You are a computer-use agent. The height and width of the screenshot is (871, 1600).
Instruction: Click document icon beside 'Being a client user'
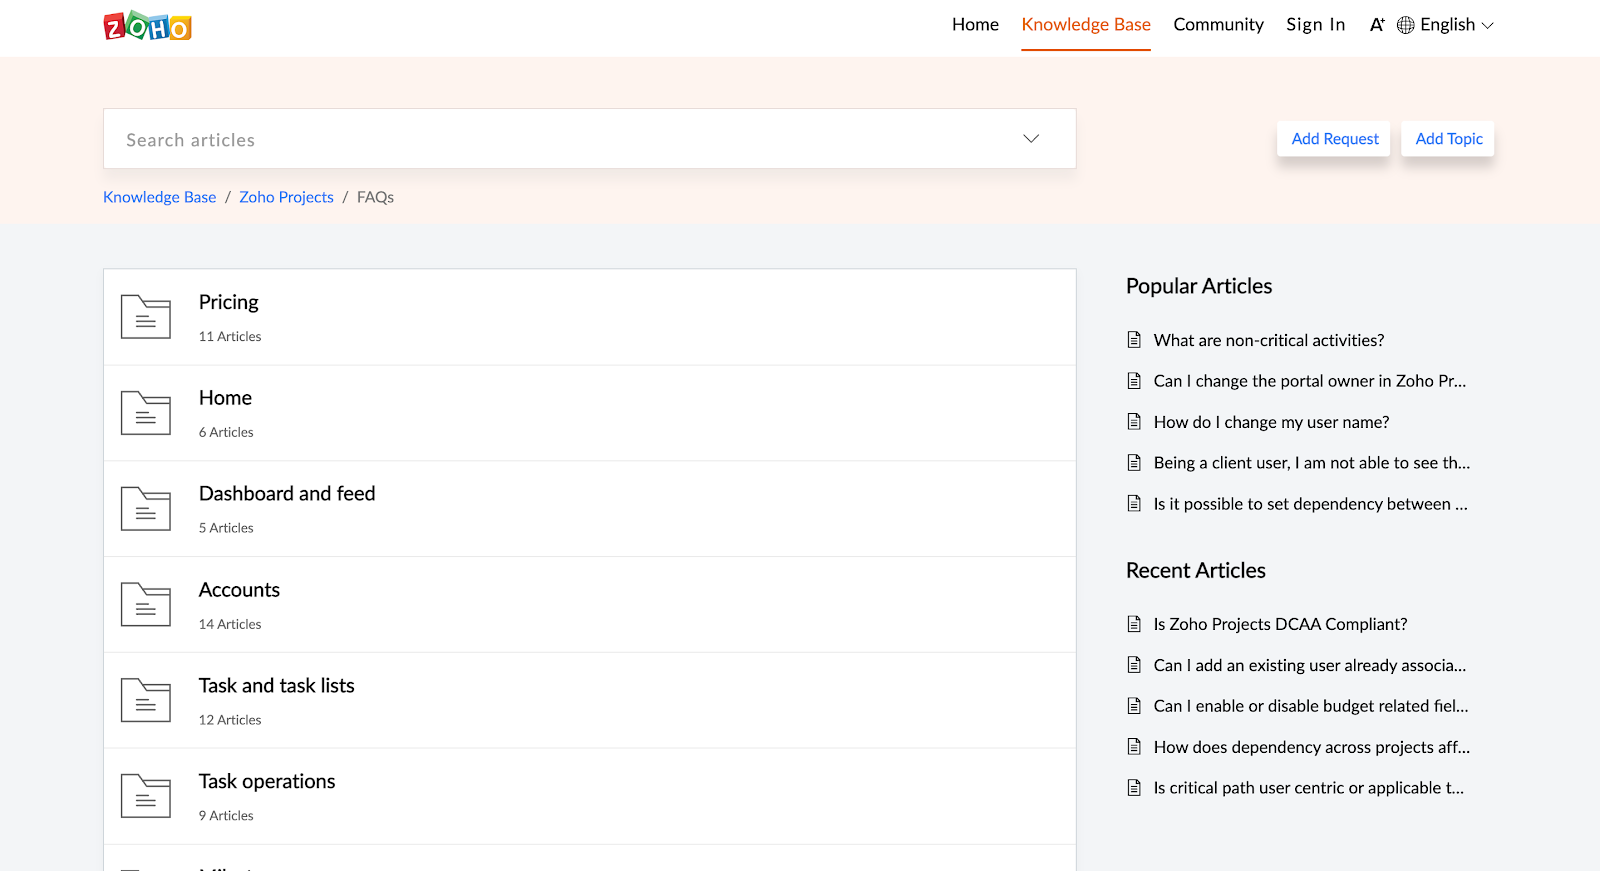[1134, 463]
